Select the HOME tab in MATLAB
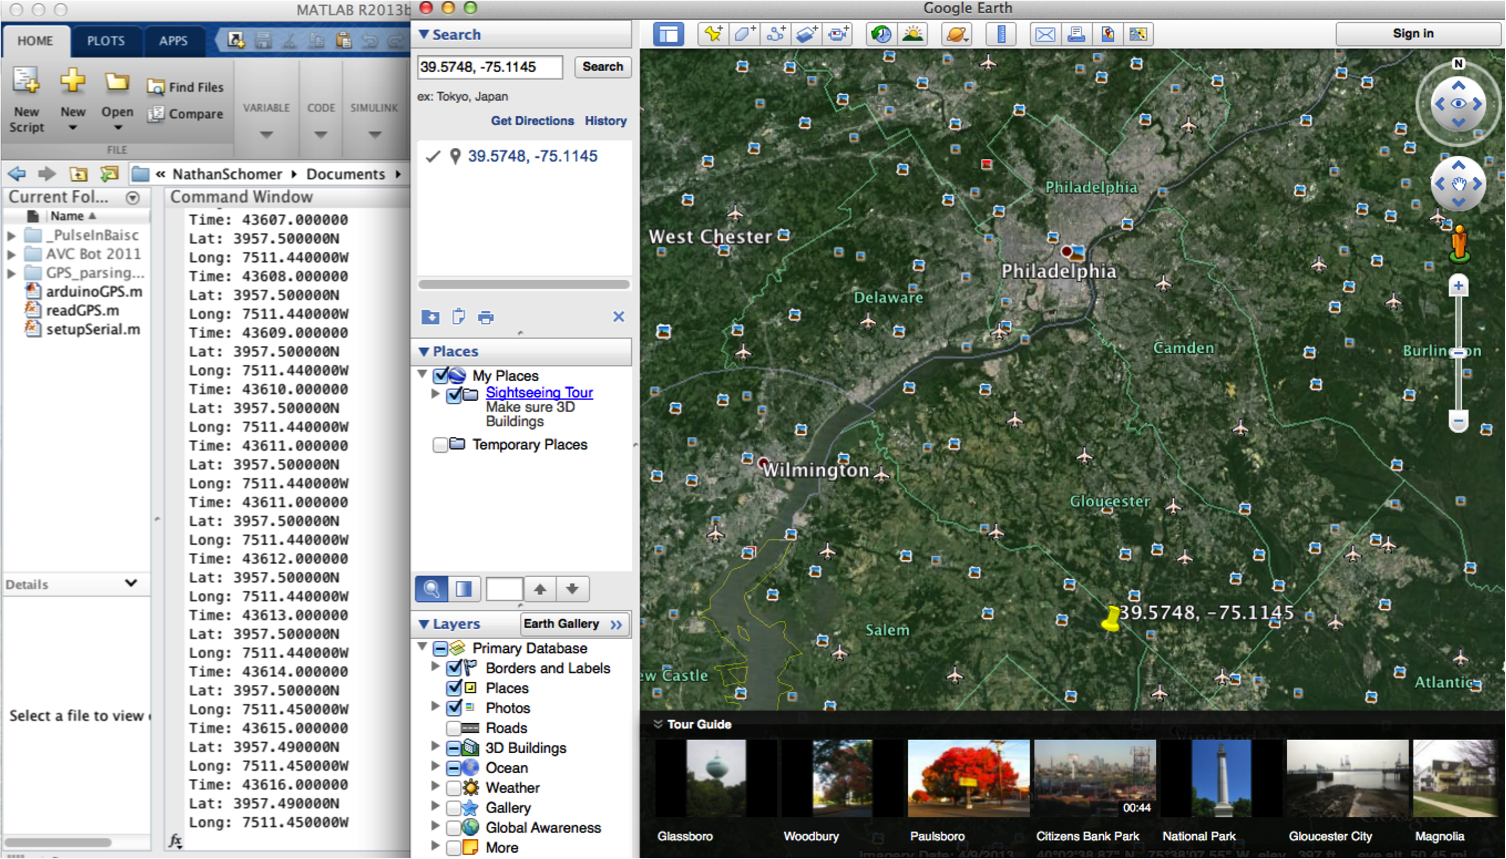Image resolution: width=1506 pixels, height=859 pixels. point(35,41)
